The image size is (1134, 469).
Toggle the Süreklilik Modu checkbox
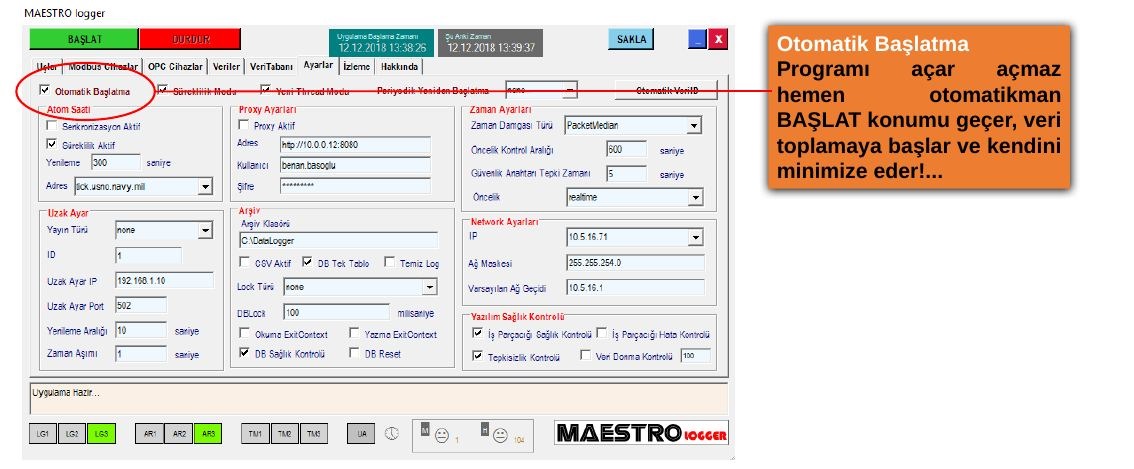click(163, 91)
